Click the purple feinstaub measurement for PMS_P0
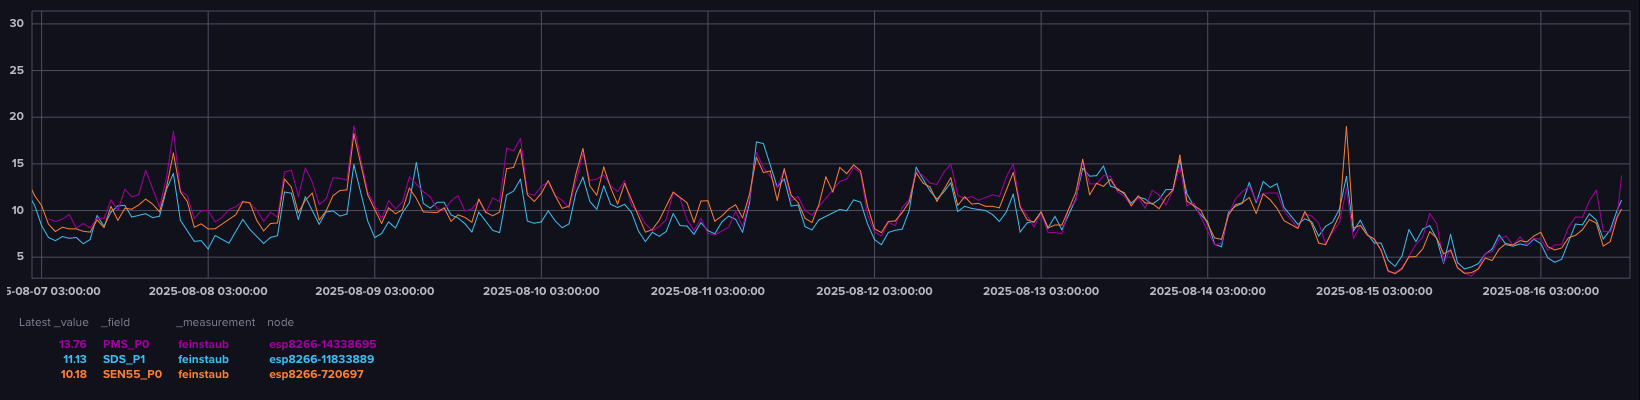The image size is (1640, 400). [x=203, y=344]
